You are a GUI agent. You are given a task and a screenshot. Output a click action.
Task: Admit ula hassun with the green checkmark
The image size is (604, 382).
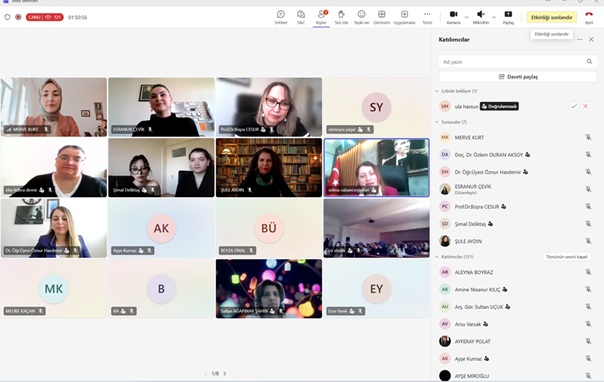[574, 106]
